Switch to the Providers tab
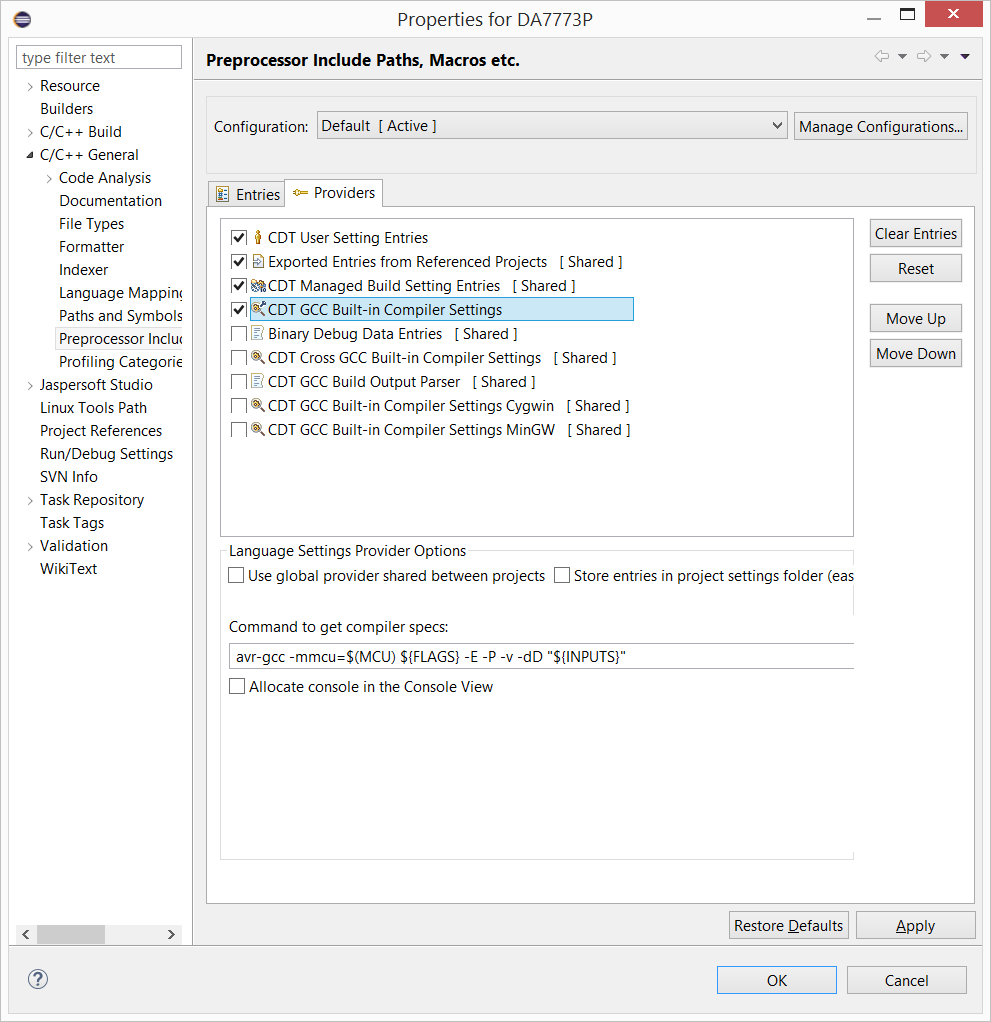This screenshot has width=991, height=1022. point(334,193)
